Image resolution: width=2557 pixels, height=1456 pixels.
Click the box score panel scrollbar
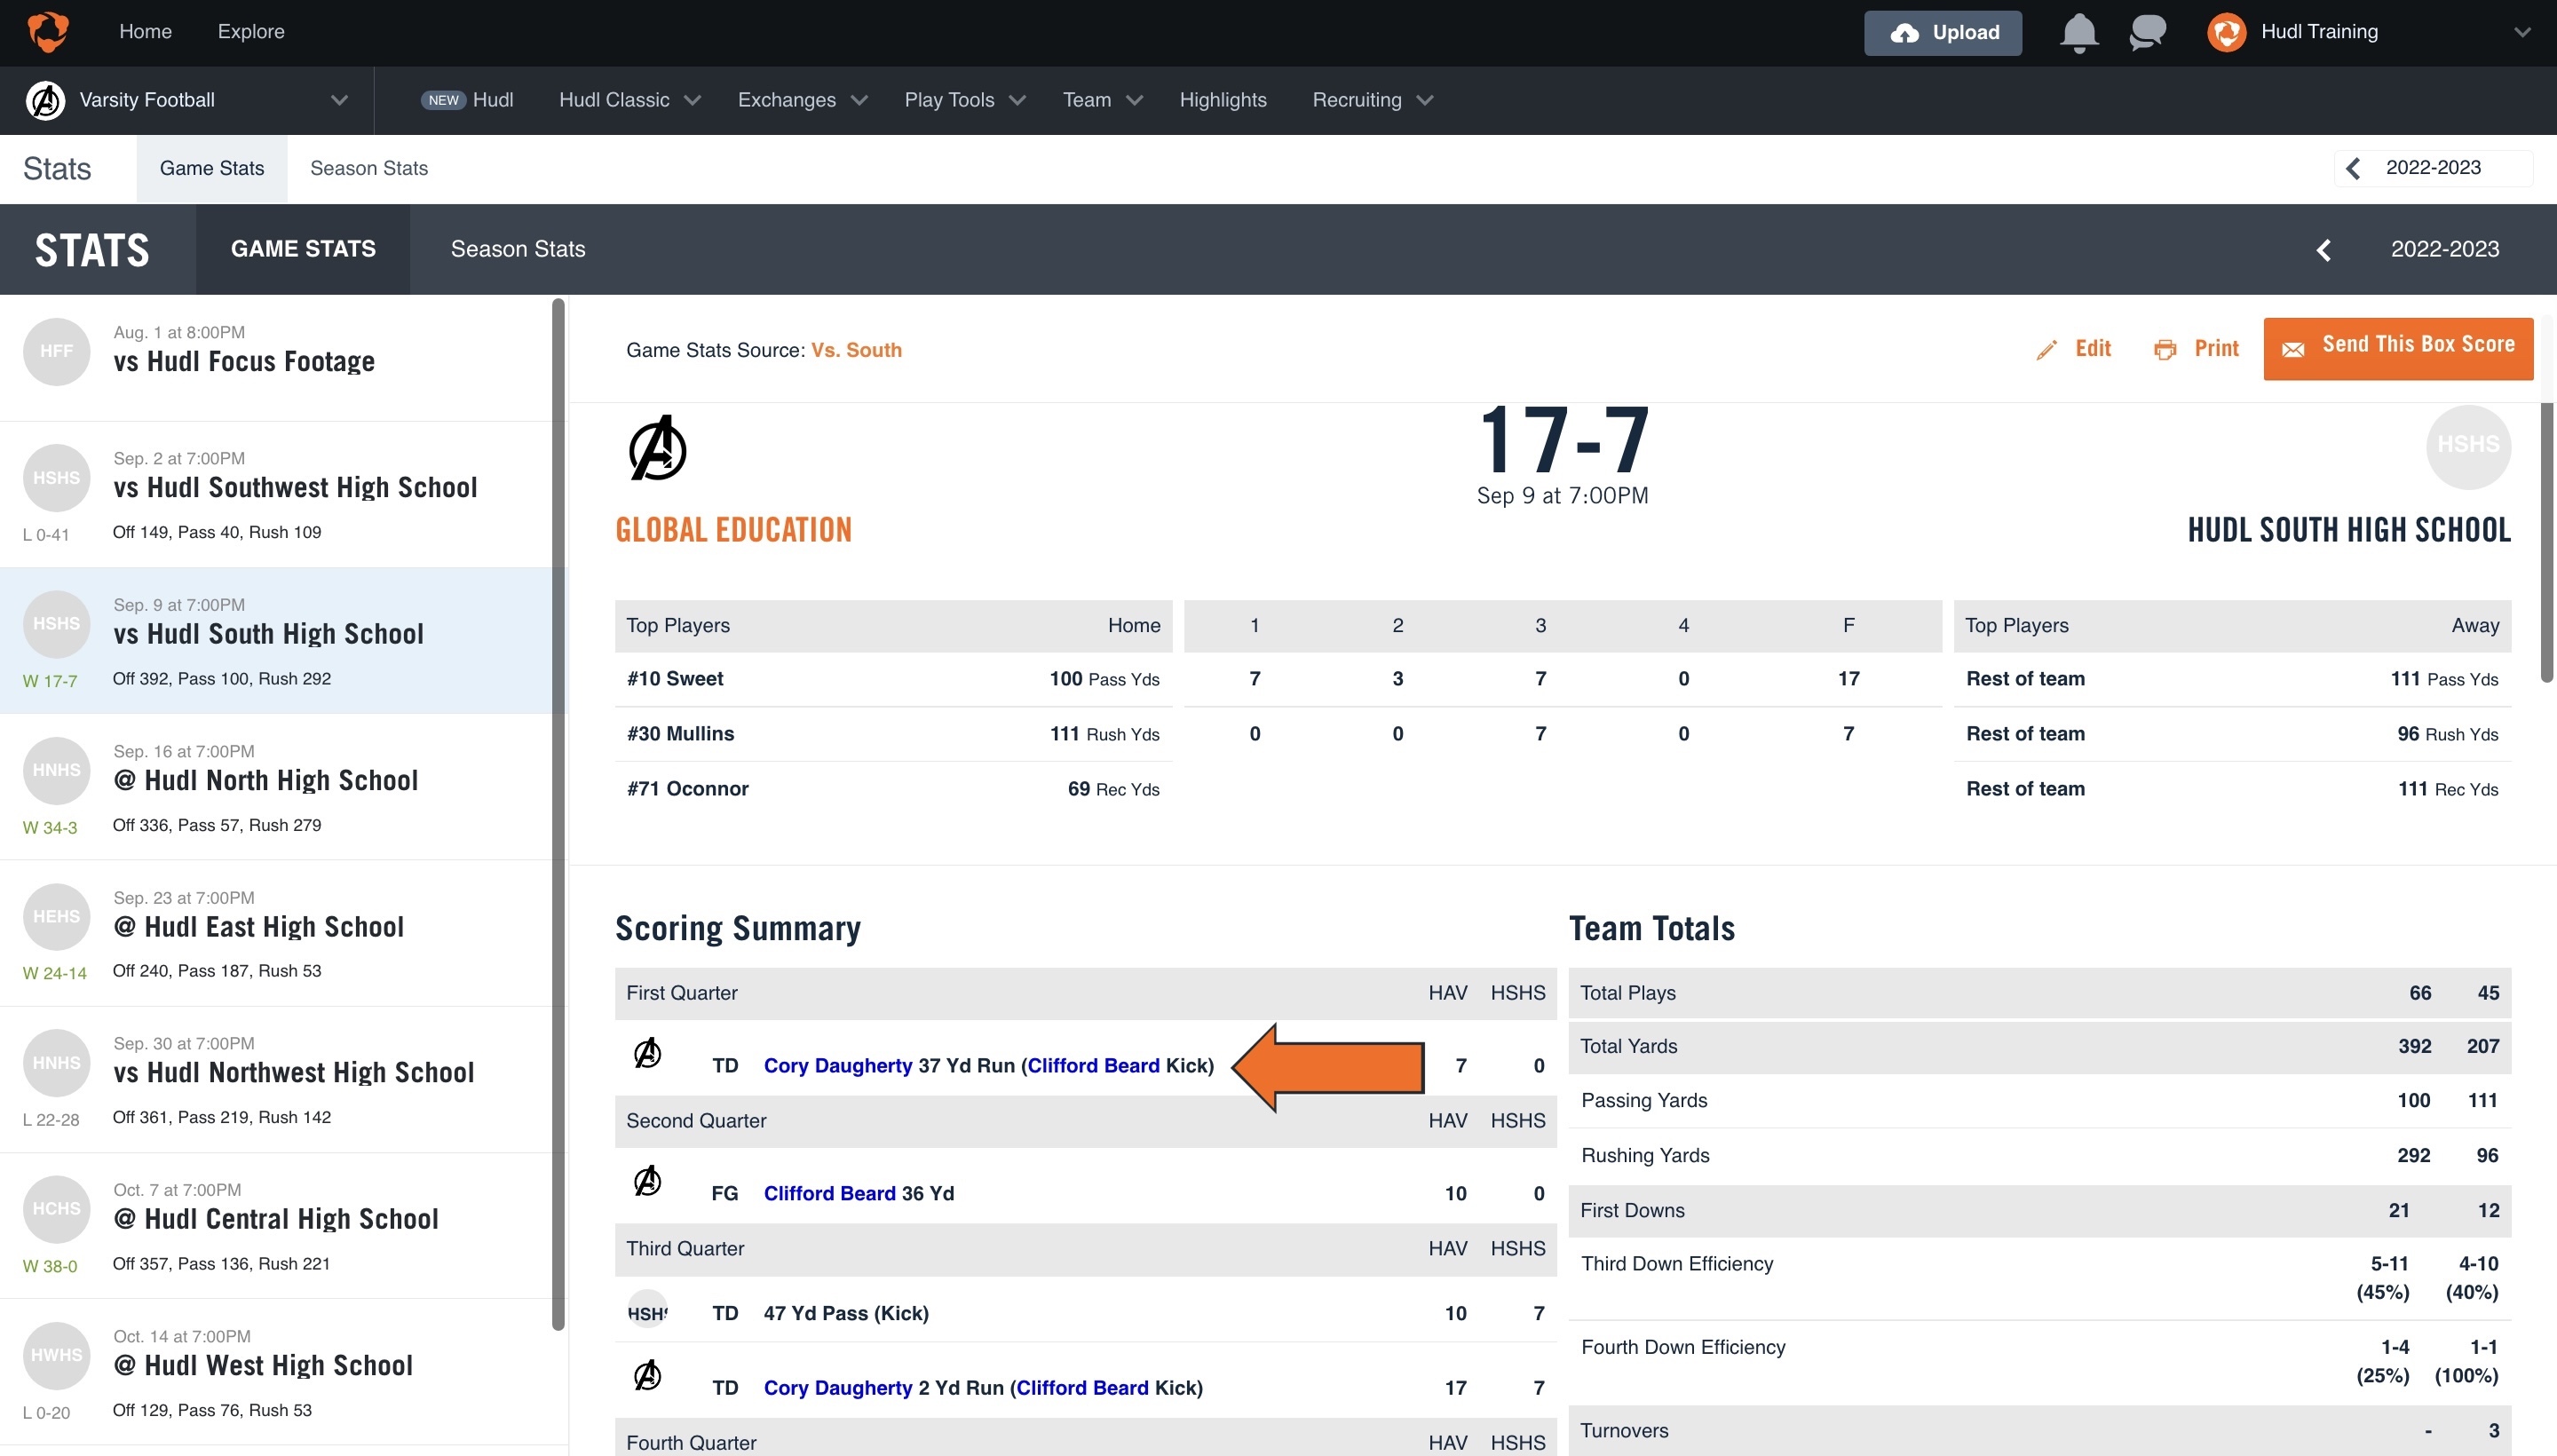(2547, 543)
